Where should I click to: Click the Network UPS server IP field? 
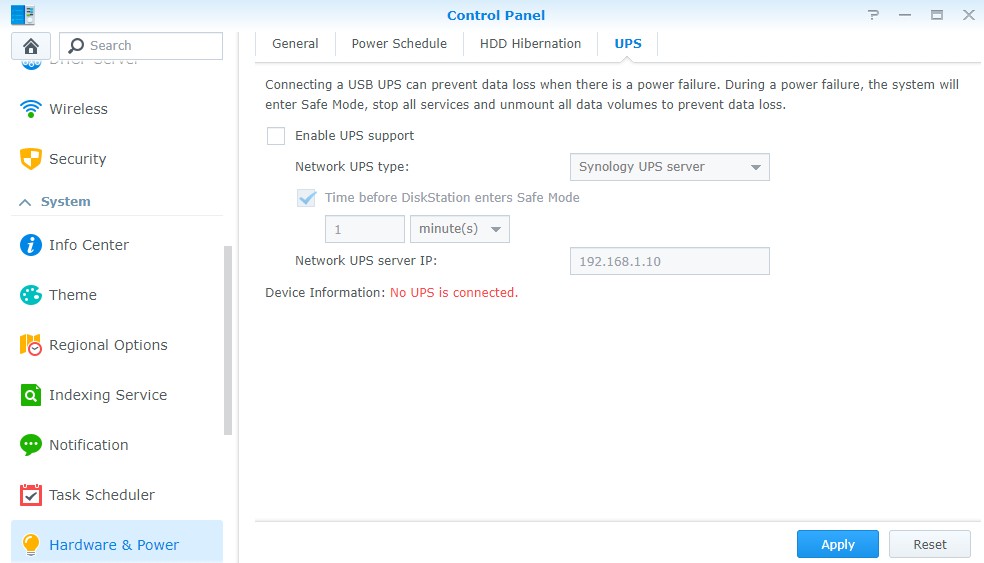(x=669, y=262)
